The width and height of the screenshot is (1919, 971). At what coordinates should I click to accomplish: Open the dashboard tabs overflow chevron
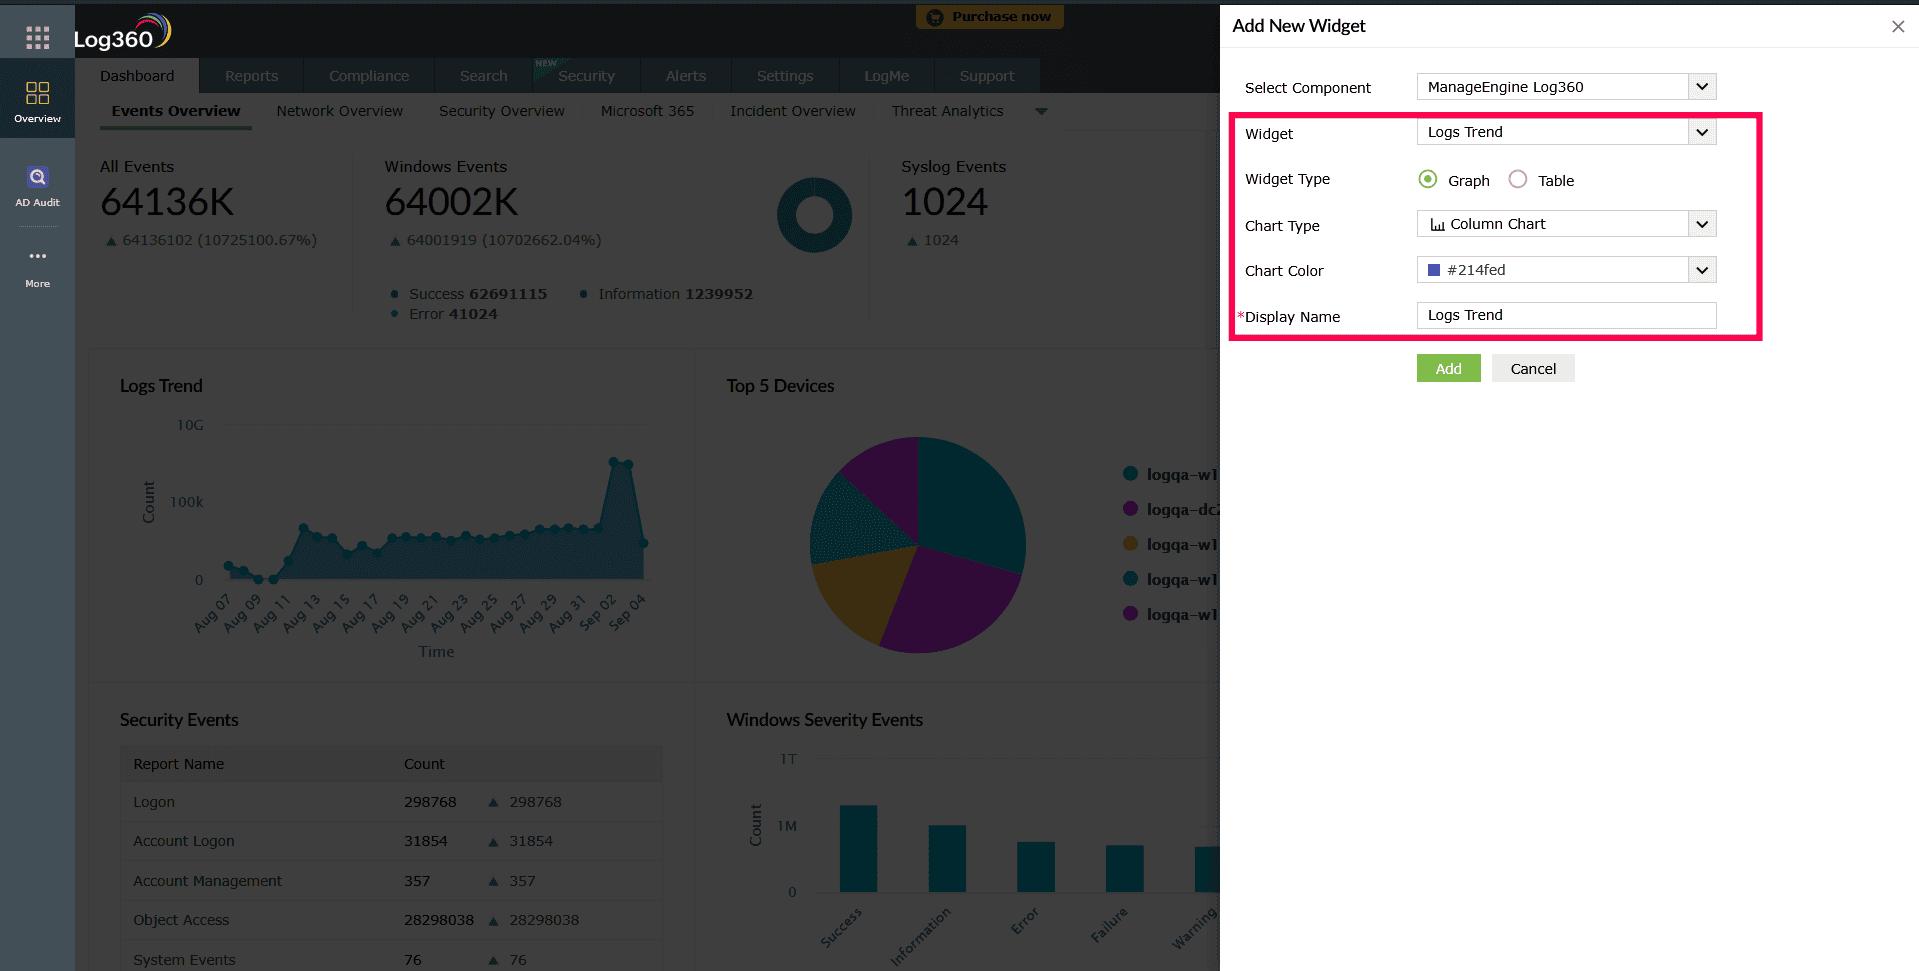1041,111
